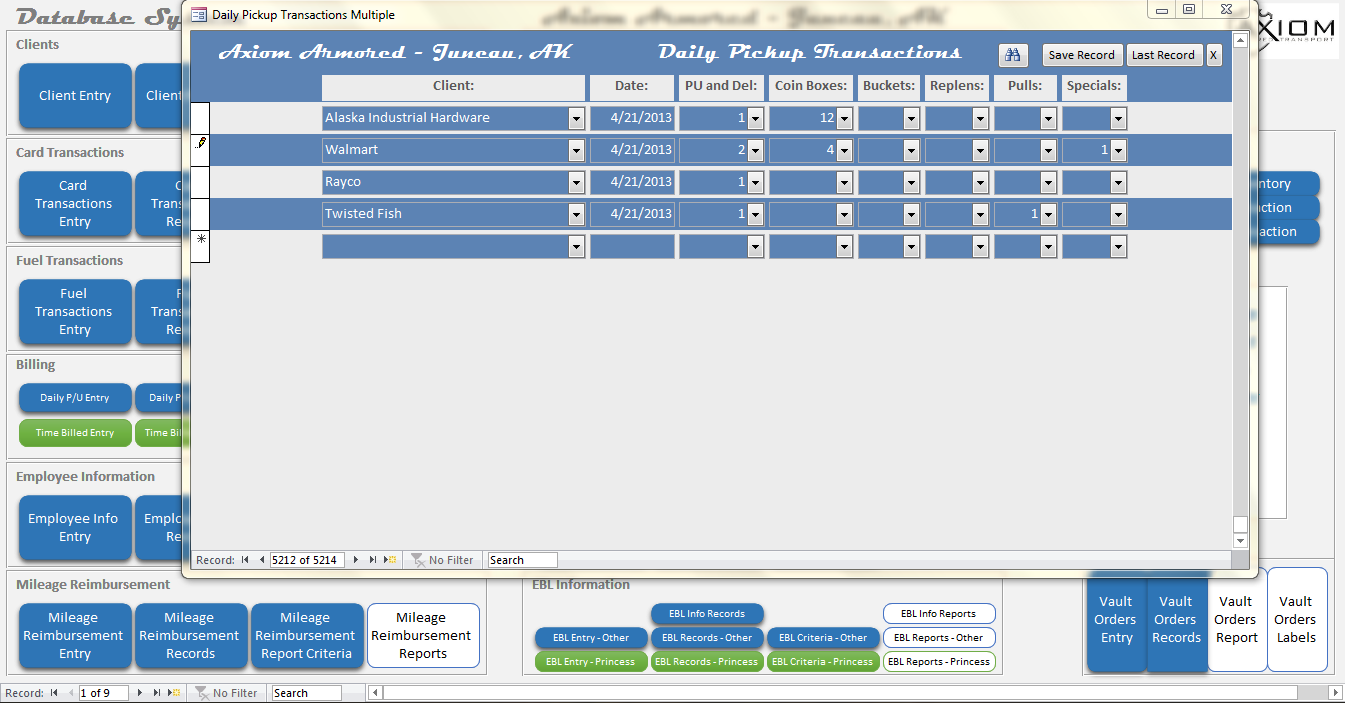Open Replens dropdown in Alaska Industrial Hardware row
Screen dimensions: 1345x703
tap(980, 119)
